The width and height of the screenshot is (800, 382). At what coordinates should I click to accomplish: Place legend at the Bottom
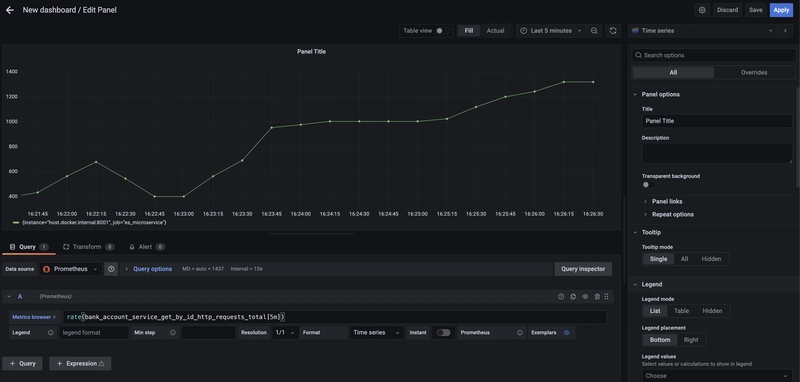point(660,340)
